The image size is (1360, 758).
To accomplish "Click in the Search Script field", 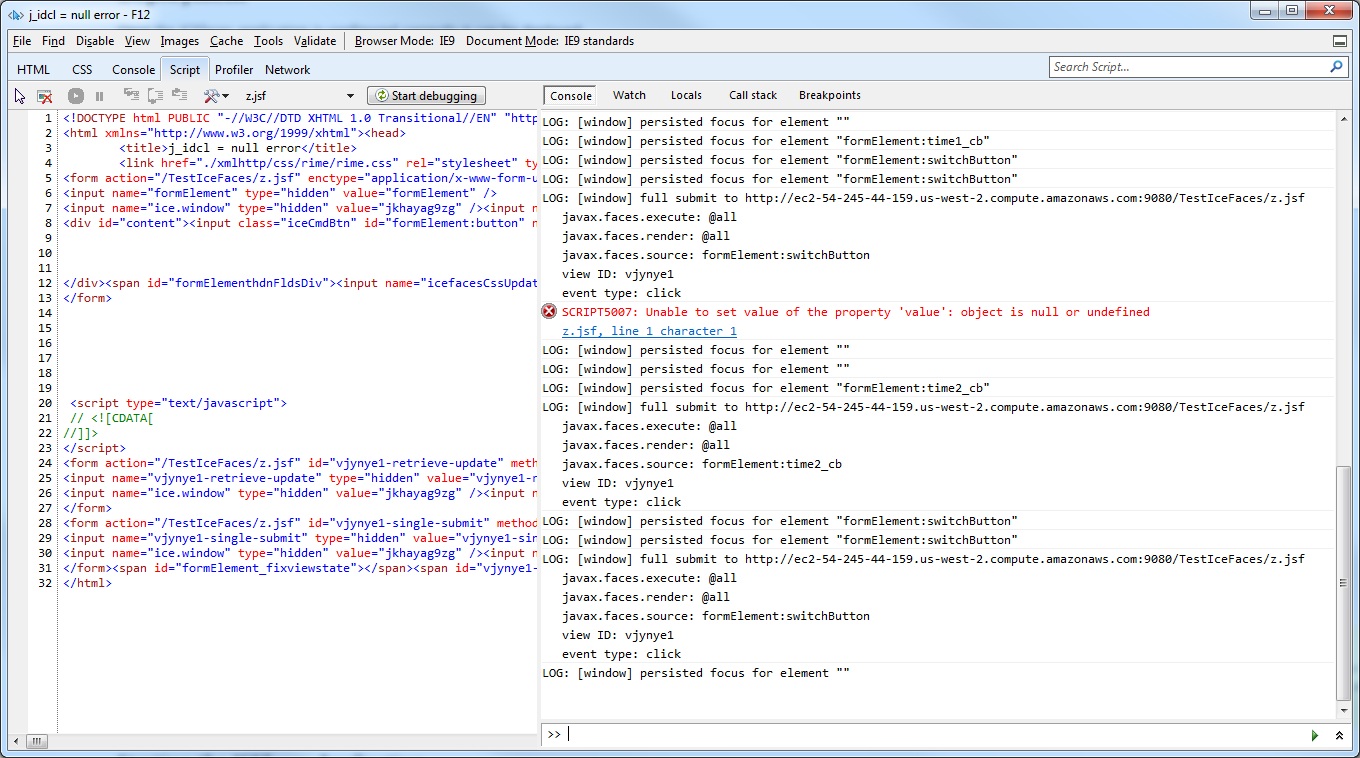I will 1188,67.
